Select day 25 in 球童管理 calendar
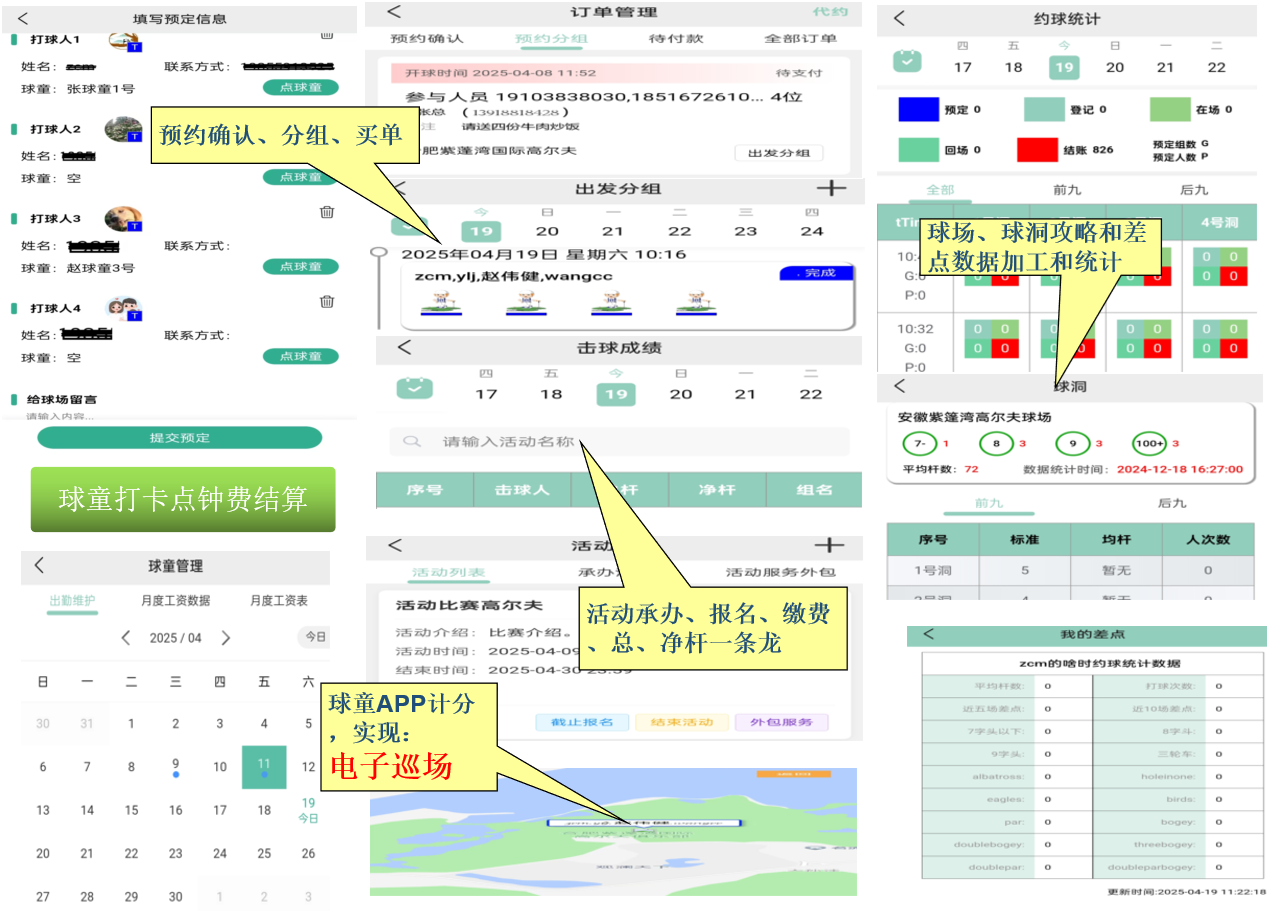Screen dimensions: 1267x923 click(264, 853)
